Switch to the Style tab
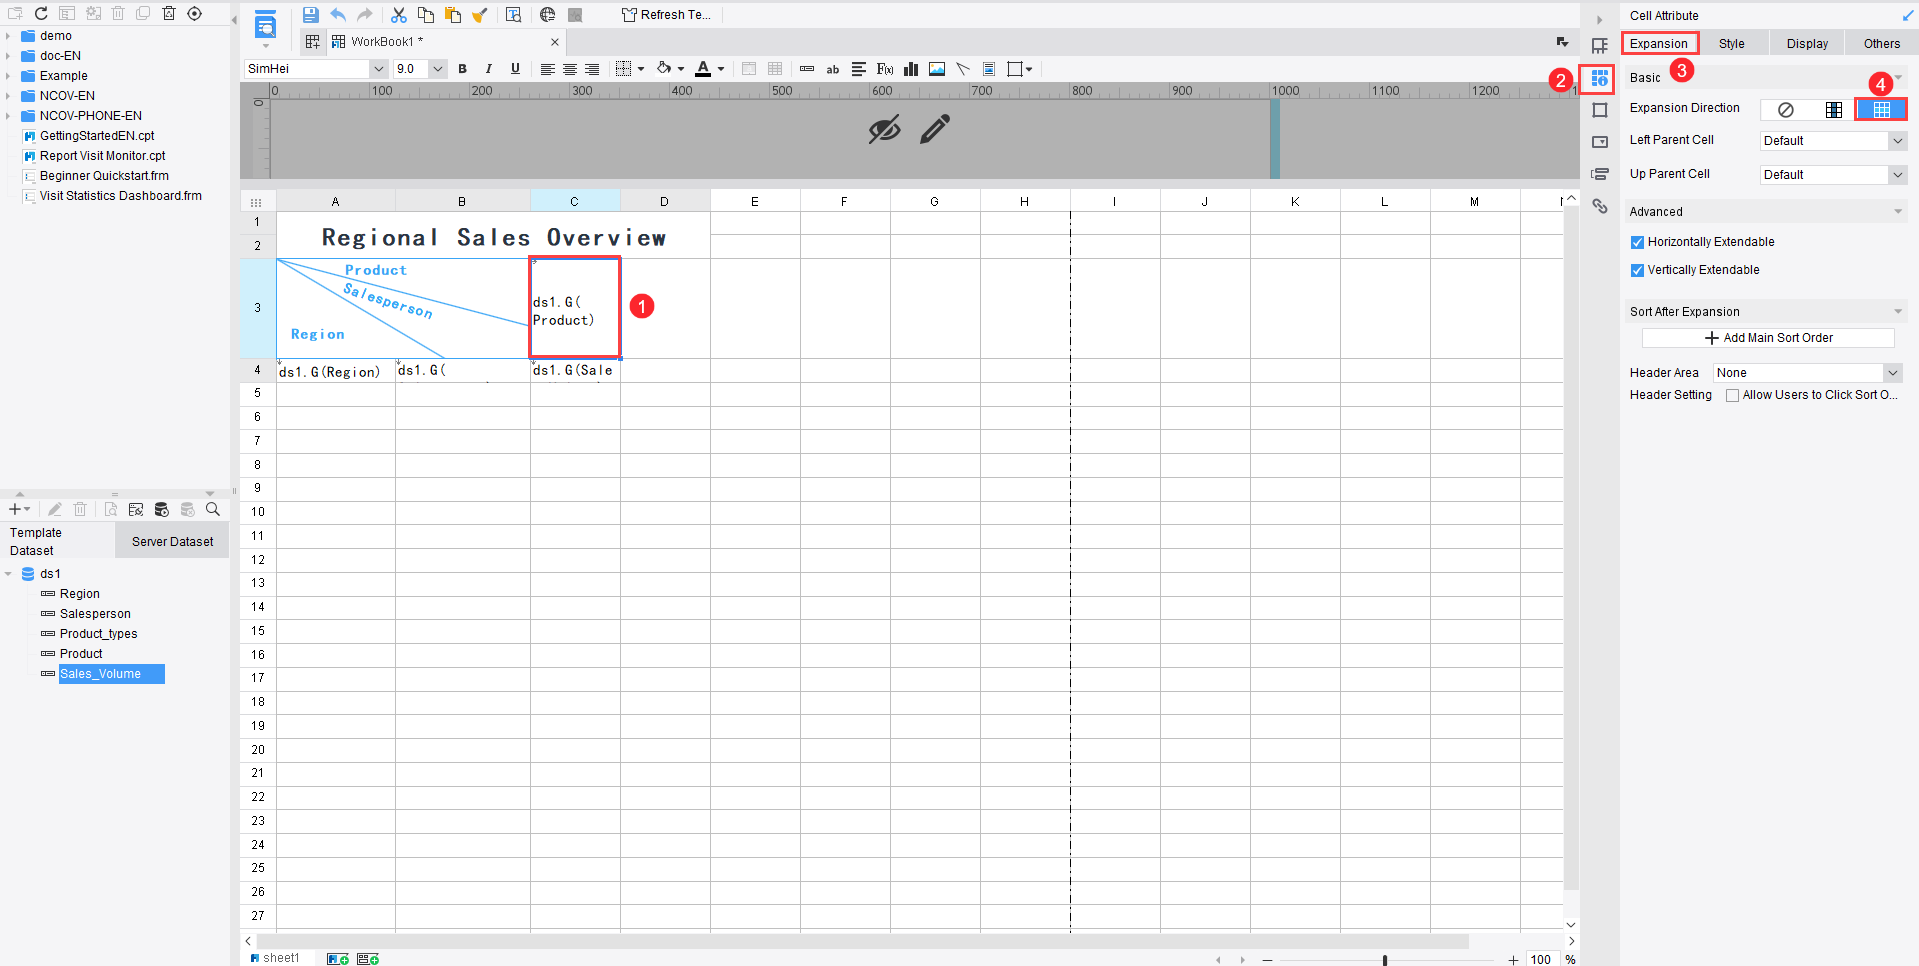Image resolution: width=1919 pixels, height=966 pixels. coord(1732,44)
